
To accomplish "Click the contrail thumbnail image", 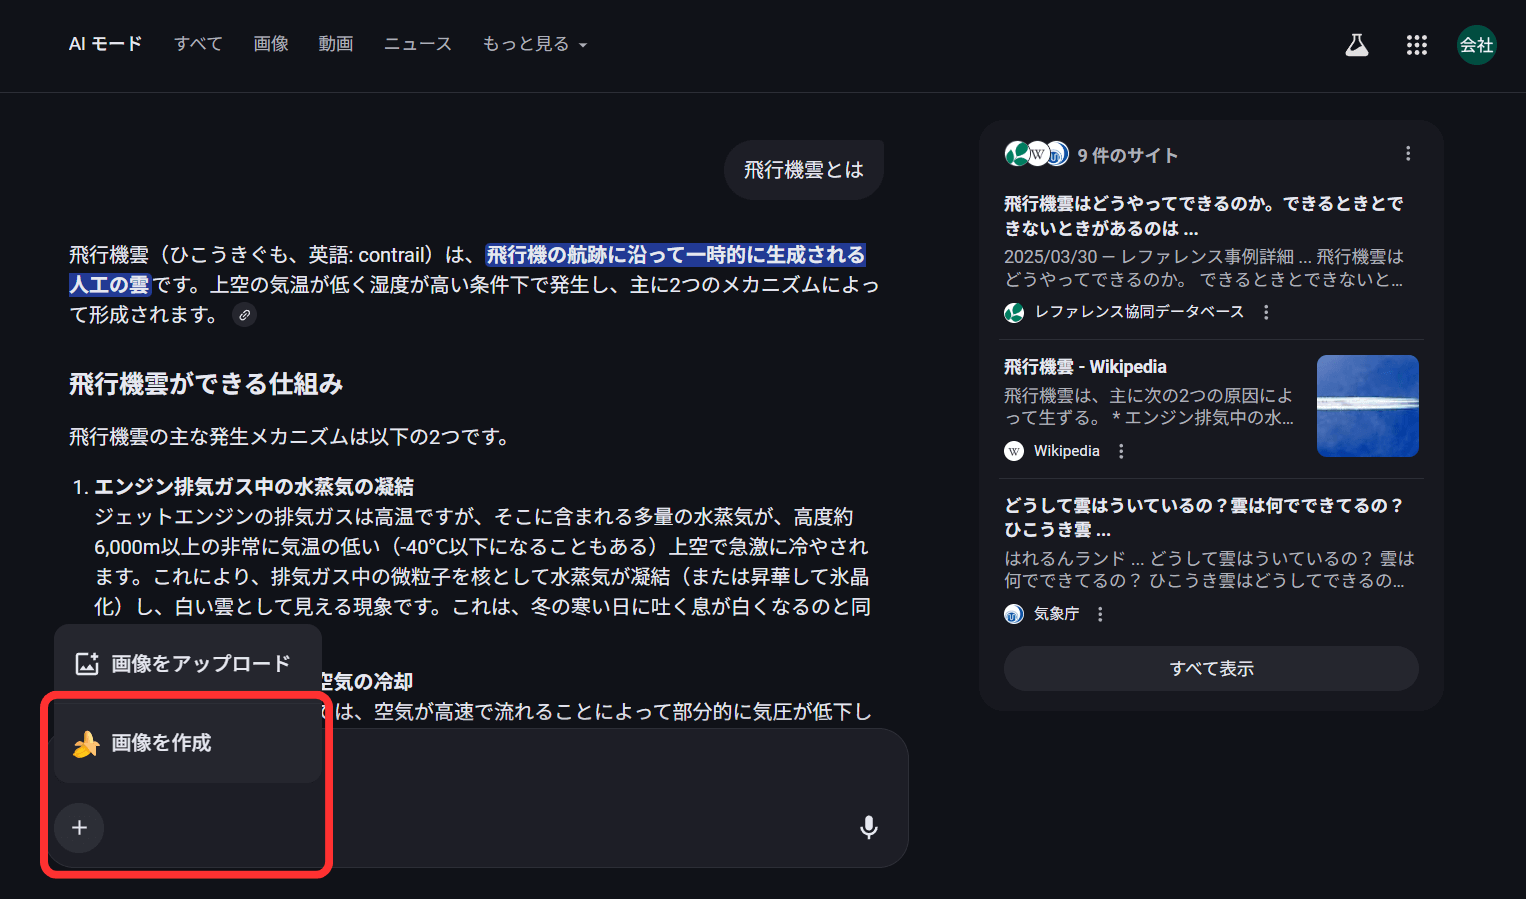I will [x=1367, y=406].
